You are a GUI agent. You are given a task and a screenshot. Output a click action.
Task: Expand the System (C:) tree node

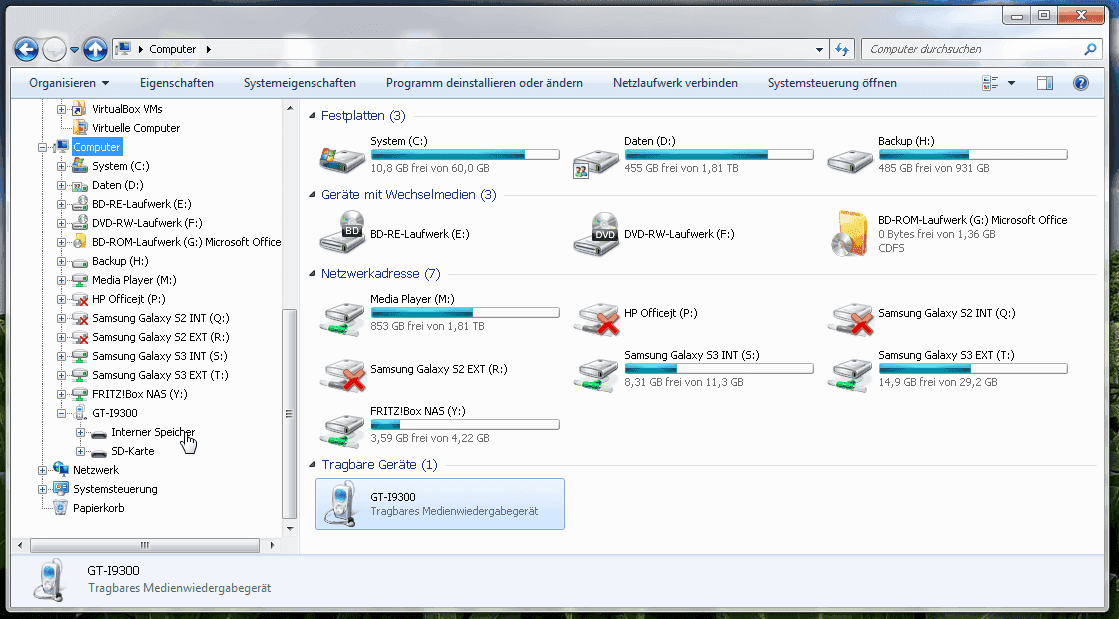(61, 166)
